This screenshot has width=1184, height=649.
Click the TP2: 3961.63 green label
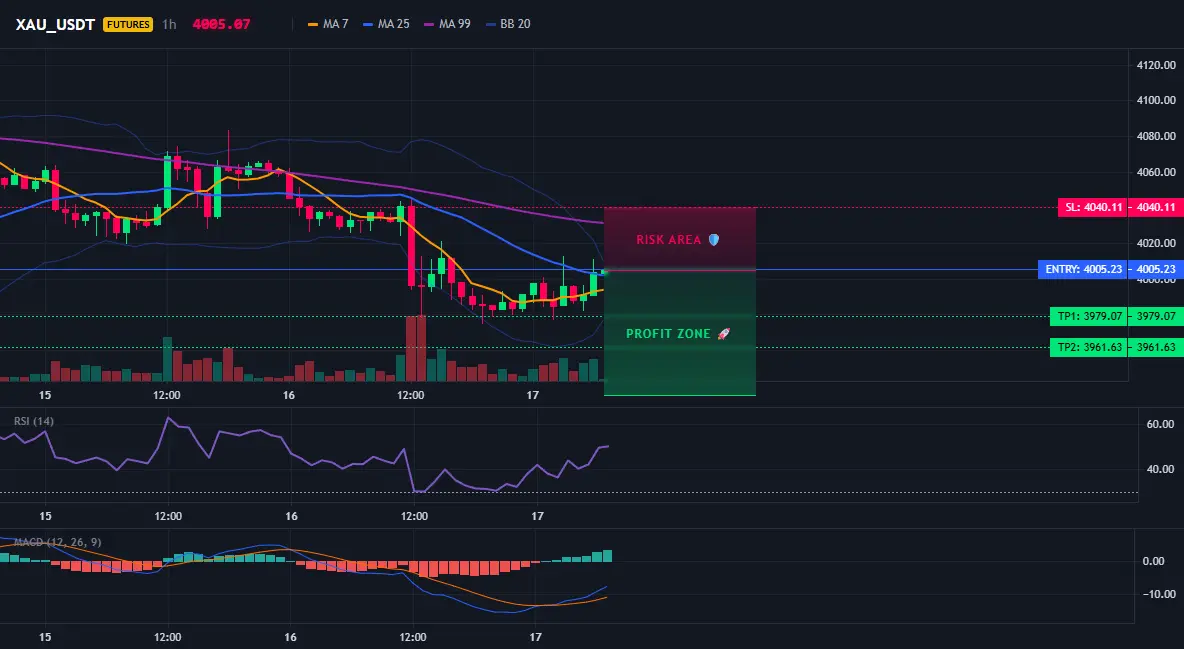click(x=1088, y=348)
